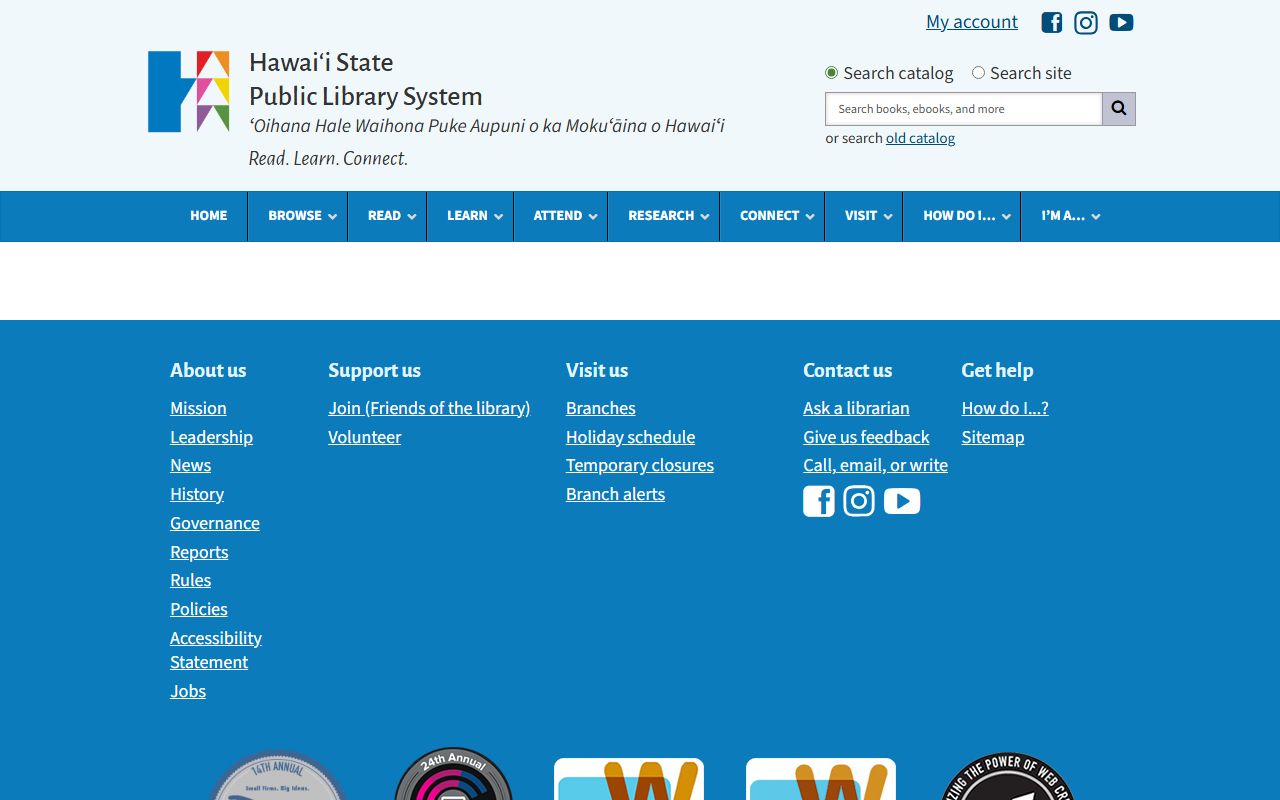This screenshot has width=1280, height=800.
Task: Open footer Facebook icon under Contact us
Action: (819, 501)
